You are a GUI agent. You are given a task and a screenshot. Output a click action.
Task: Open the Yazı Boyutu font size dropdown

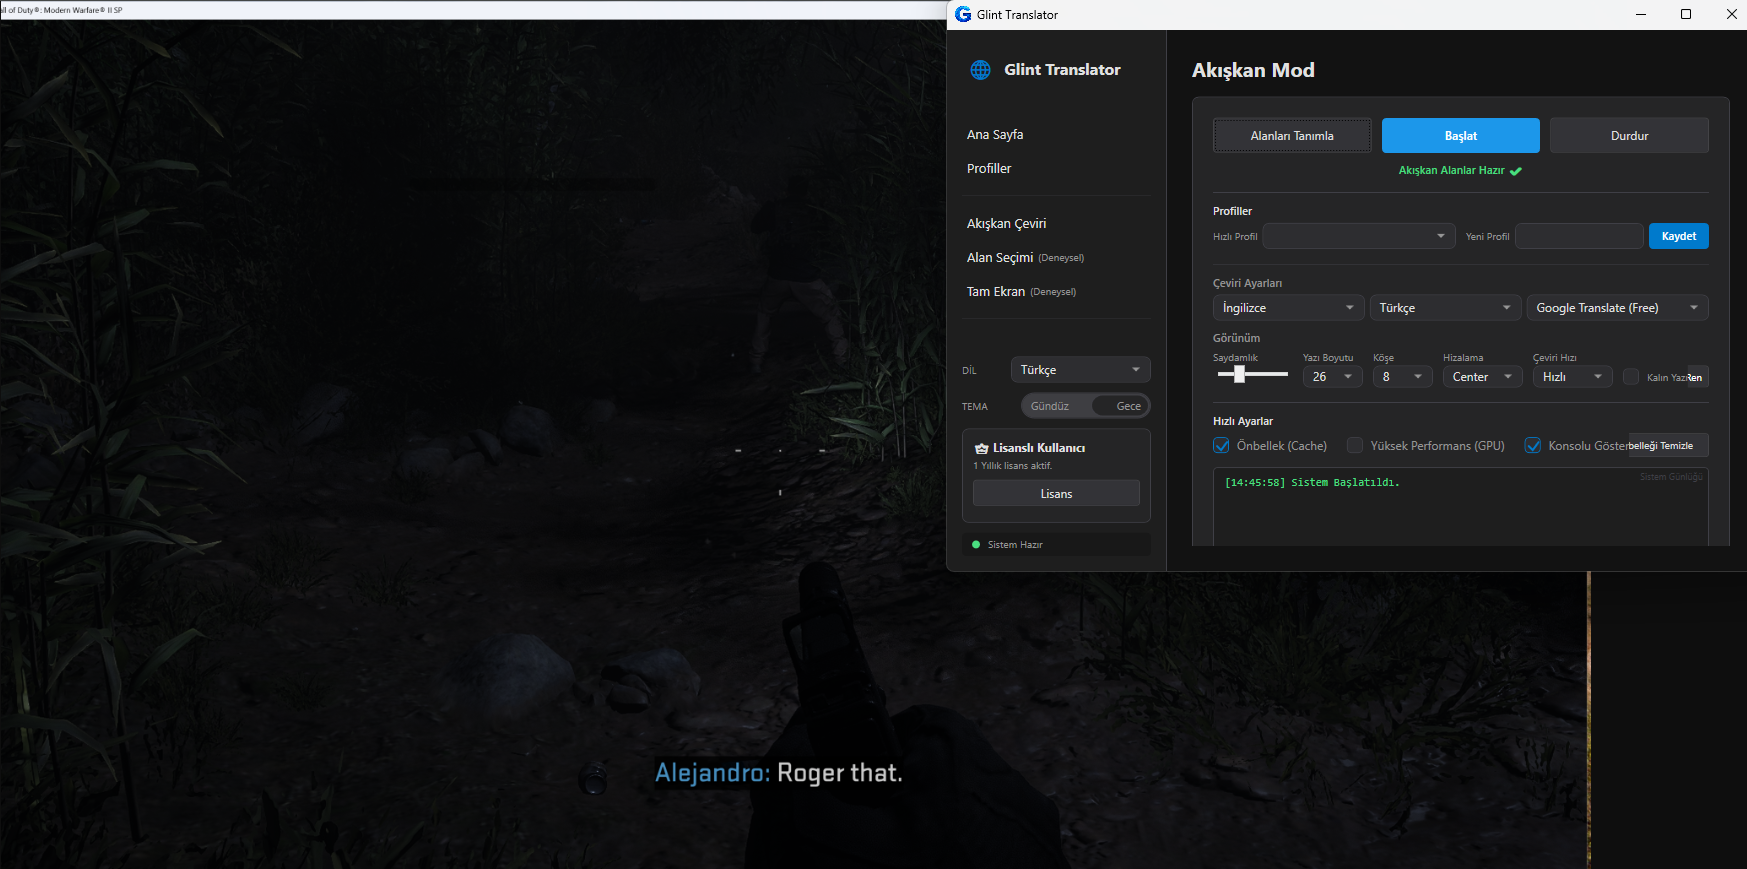click(x=1332, y=377)
